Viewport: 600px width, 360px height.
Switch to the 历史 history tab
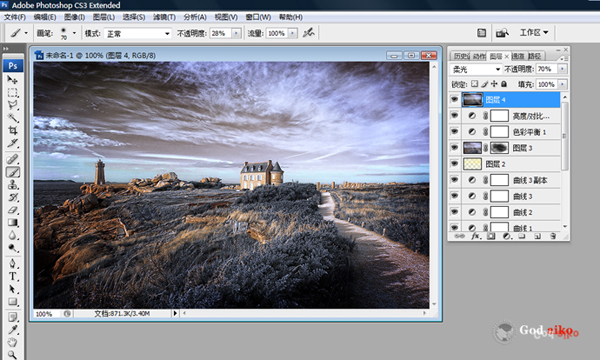coord(461,56)
